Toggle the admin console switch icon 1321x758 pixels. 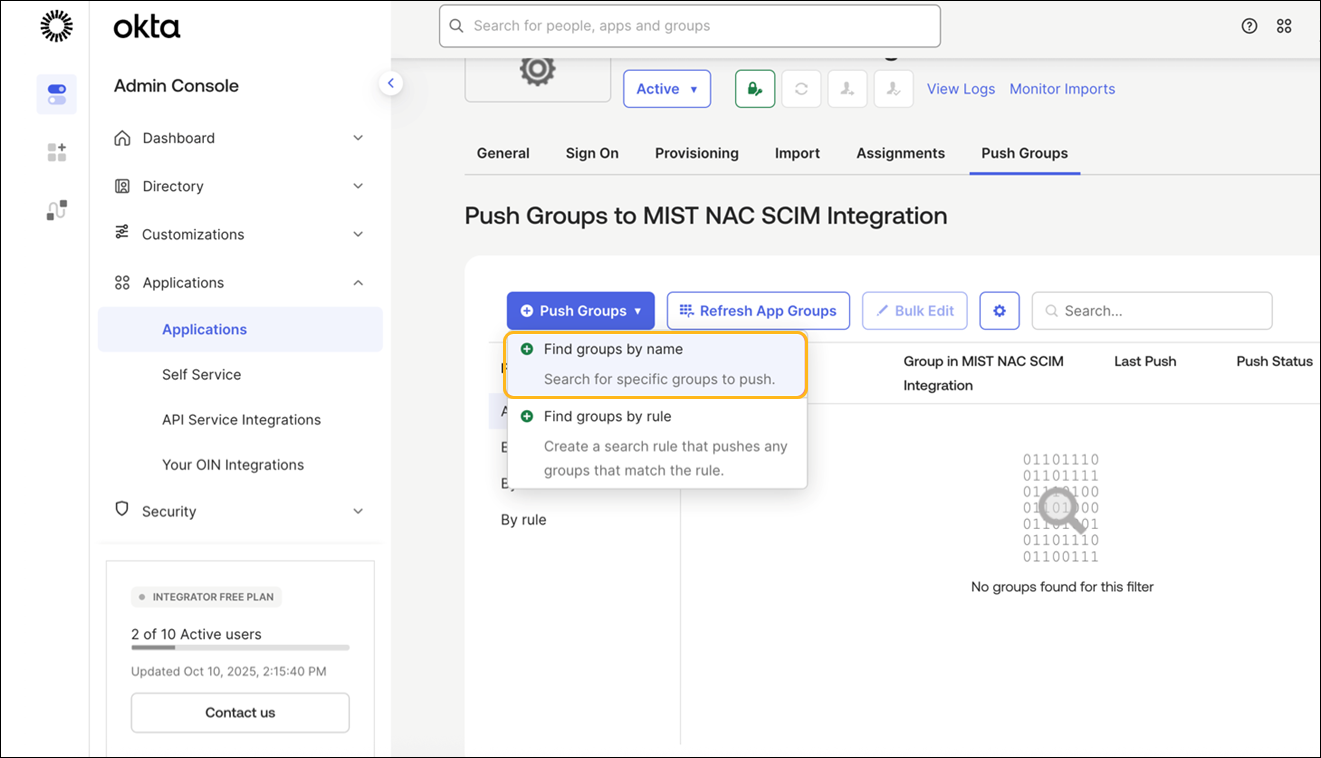click(57, 94)
